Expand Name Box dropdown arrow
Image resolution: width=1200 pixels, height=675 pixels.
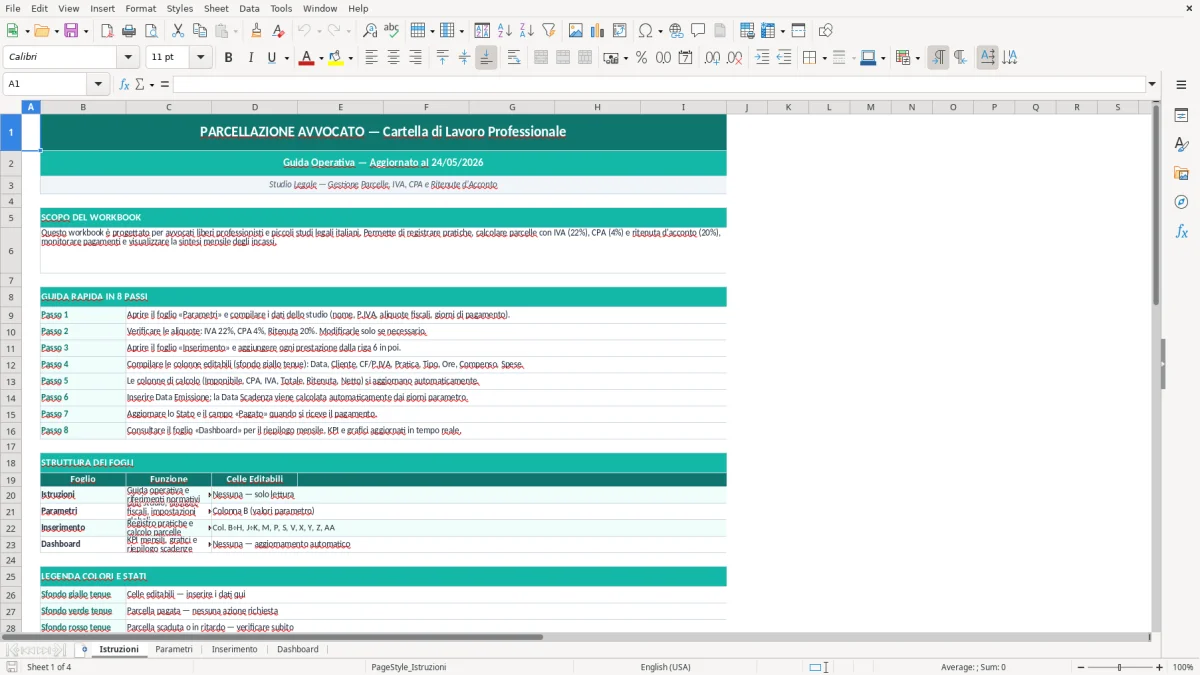click(x=98, y=84)
